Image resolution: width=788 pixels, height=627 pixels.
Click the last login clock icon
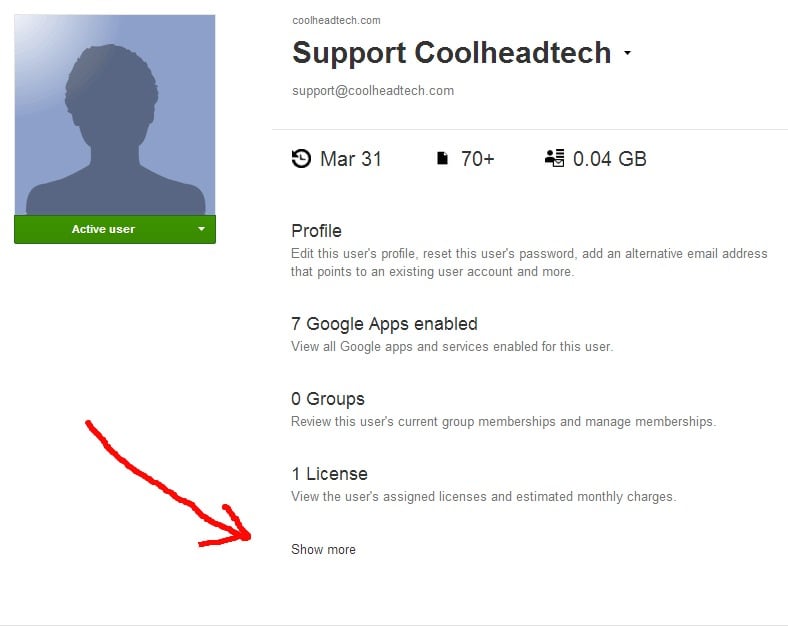coord(301,158)
